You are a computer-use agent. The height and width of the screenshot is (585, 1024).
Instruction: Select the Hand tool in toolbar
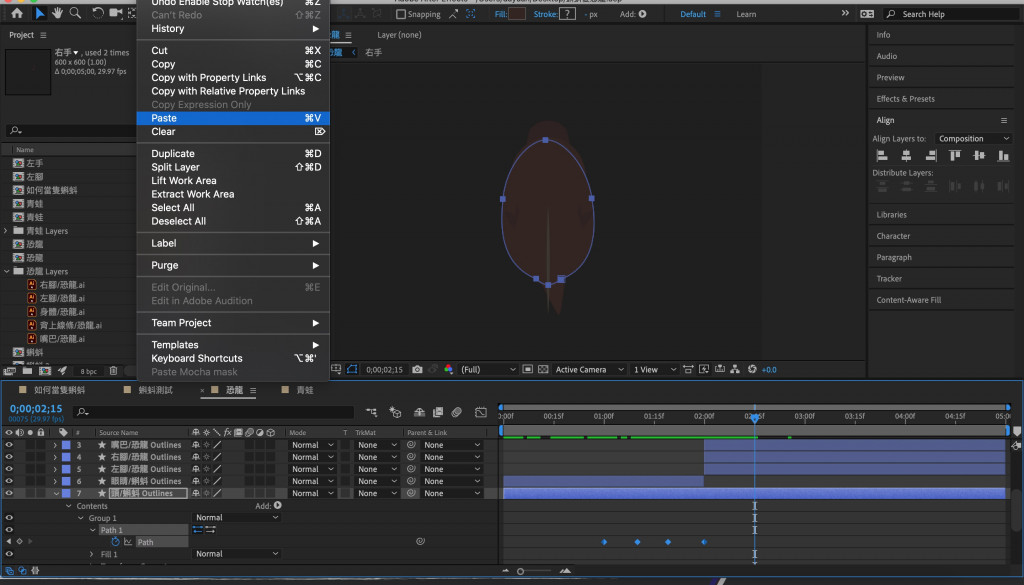(57, 13)
